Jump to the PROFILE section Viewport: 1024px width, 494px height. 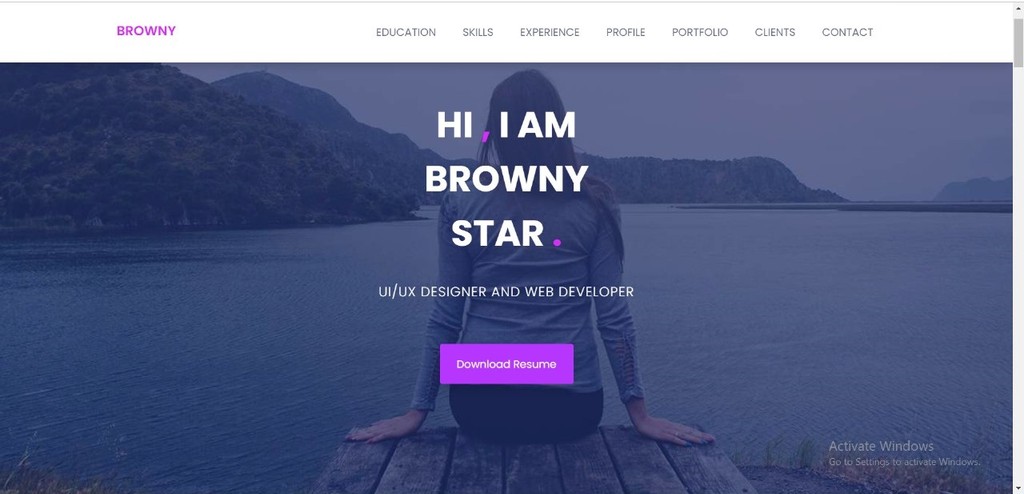(625, 32)
